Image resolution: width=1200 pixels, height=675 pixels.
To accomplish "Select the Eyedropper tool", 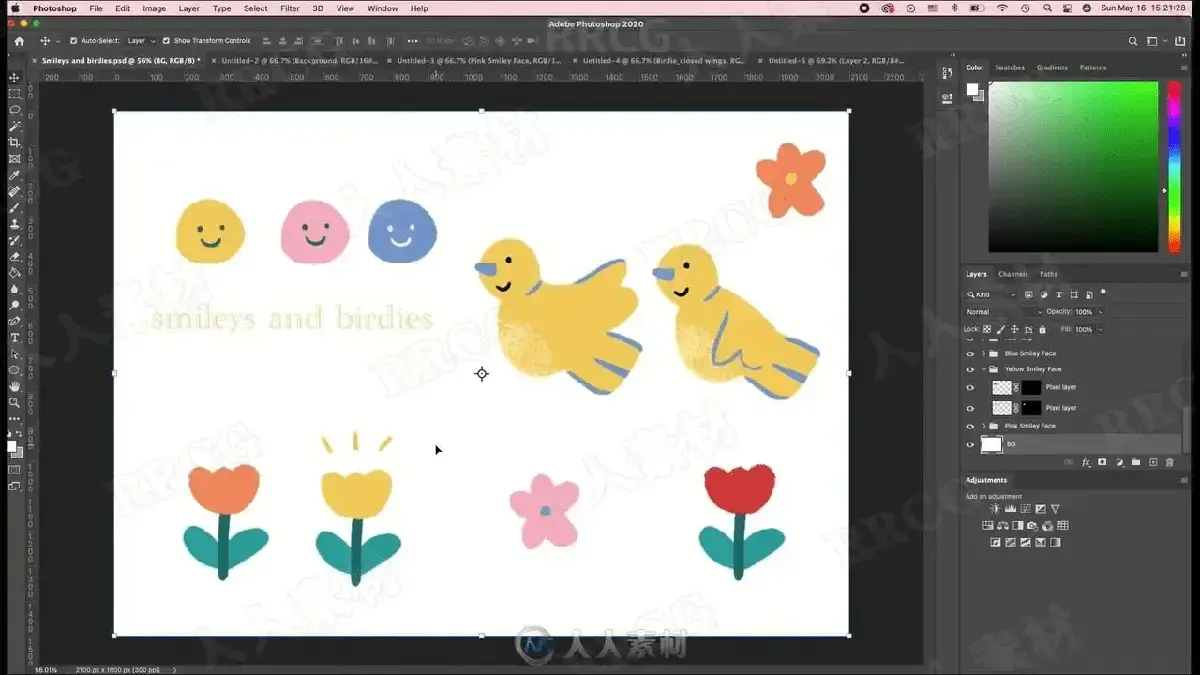I will point(15,175).
